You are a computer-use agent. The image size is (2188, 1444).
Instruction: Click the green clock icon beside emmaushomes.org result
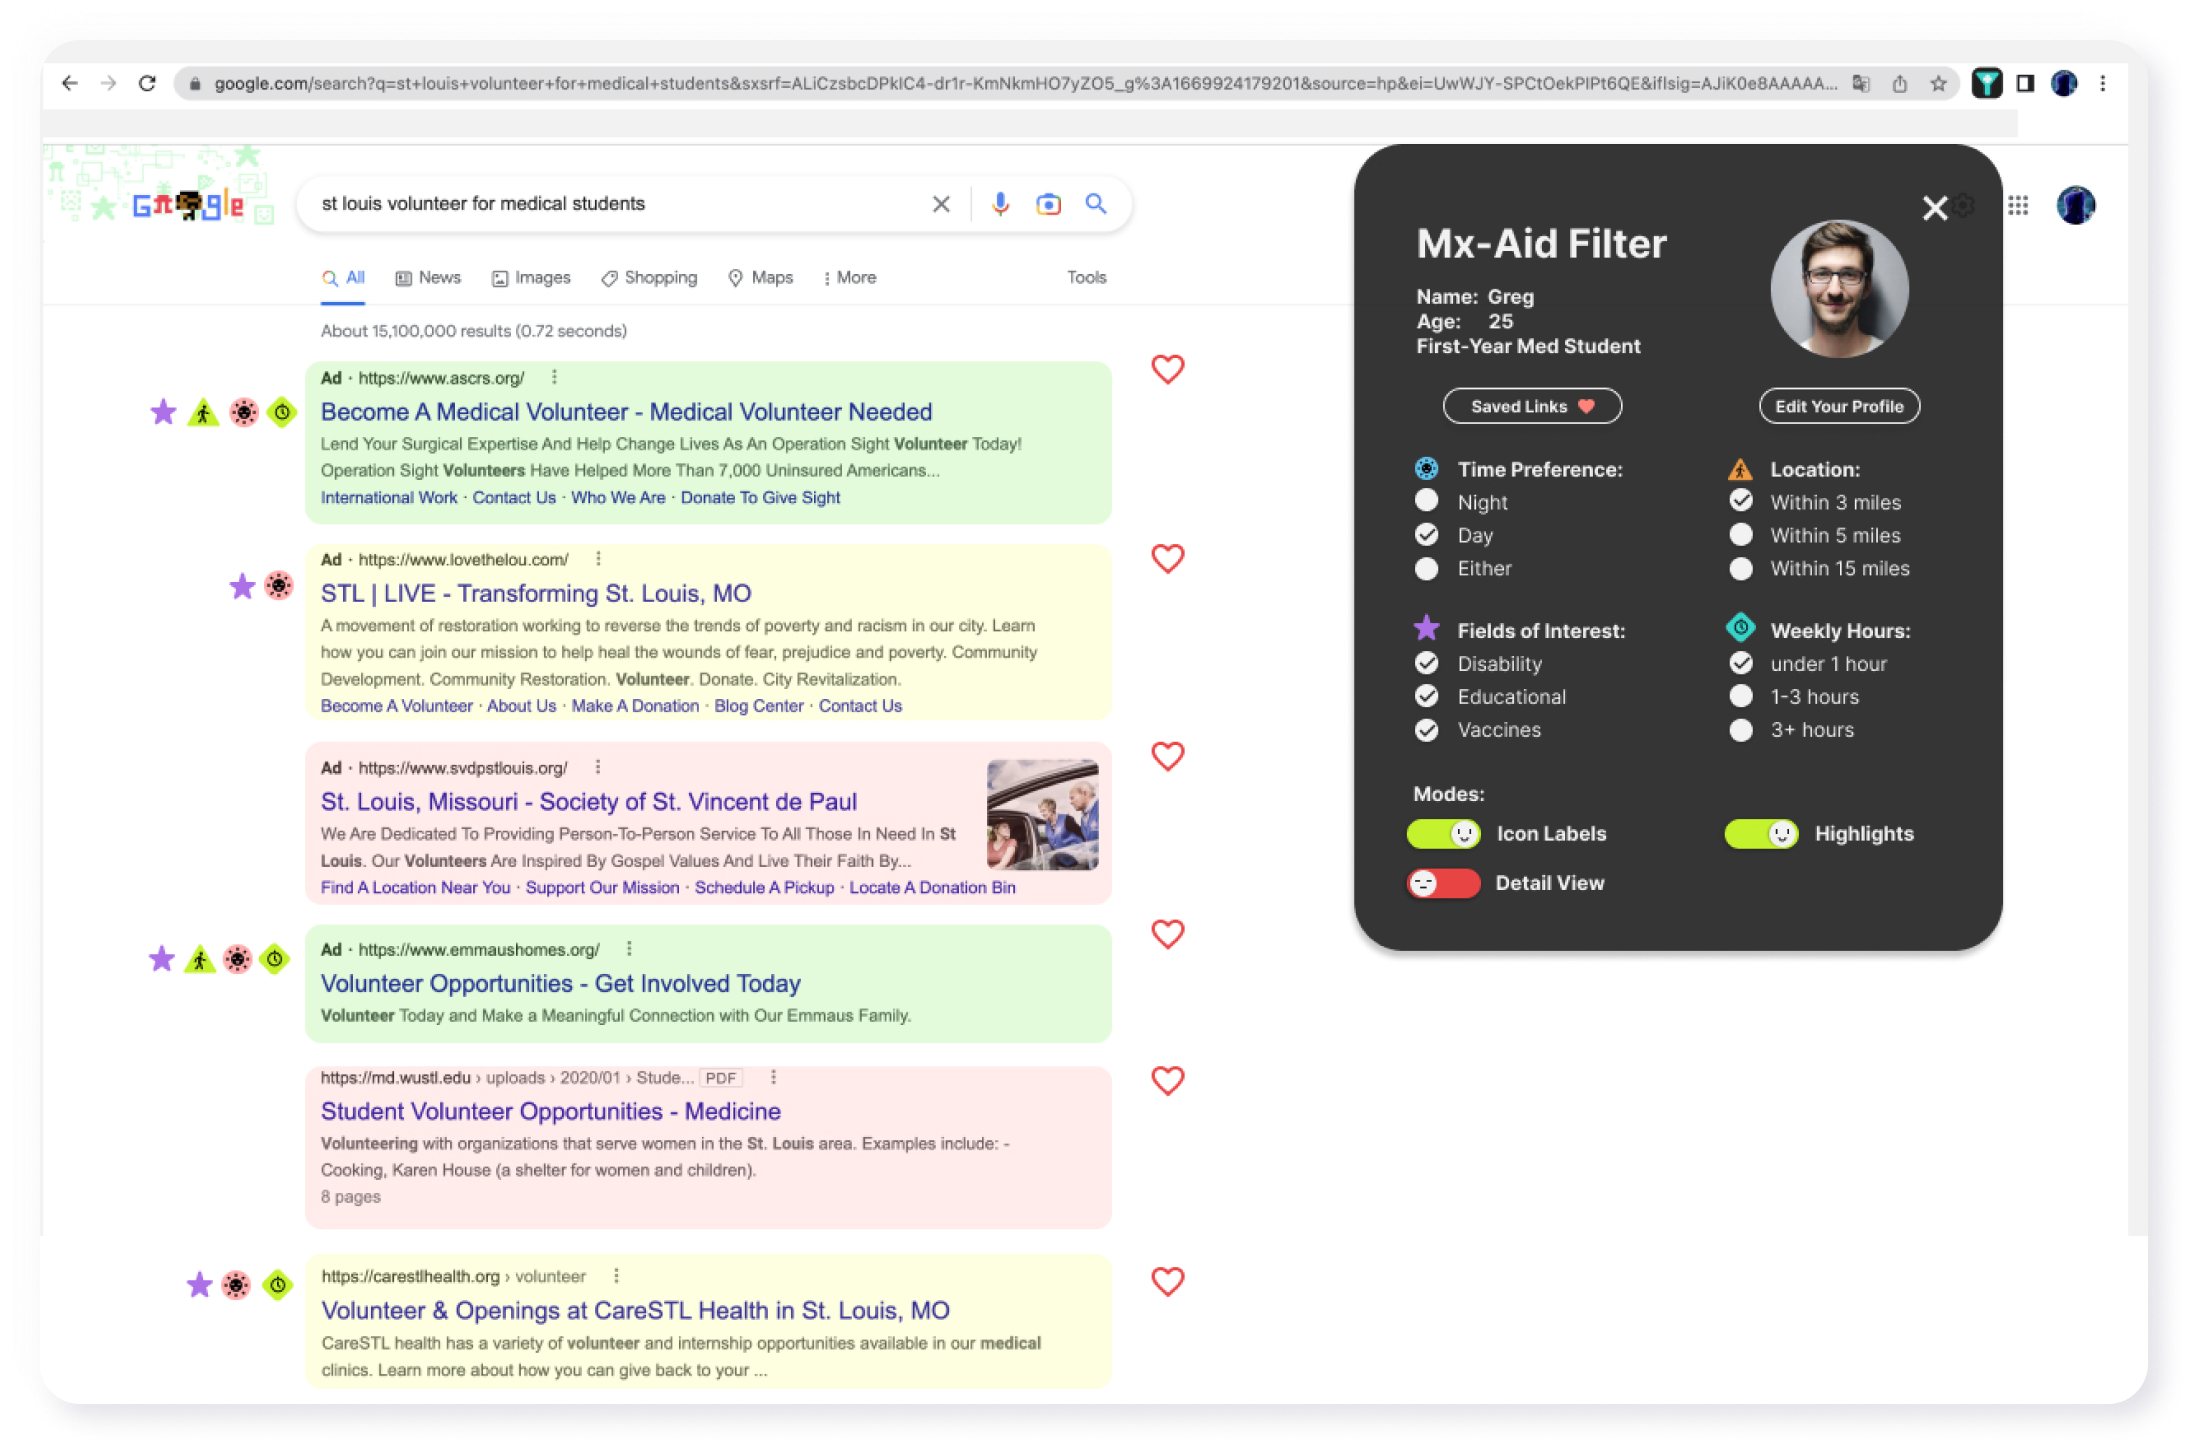coord(274,959)
